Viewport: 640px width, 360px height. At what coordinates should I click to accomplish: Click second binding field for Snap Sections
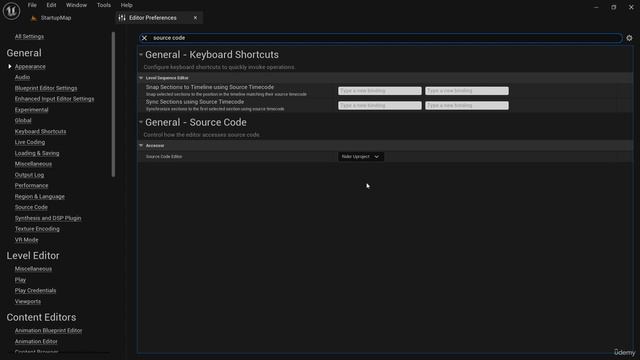pyautogui.click(x=467, y=91)
